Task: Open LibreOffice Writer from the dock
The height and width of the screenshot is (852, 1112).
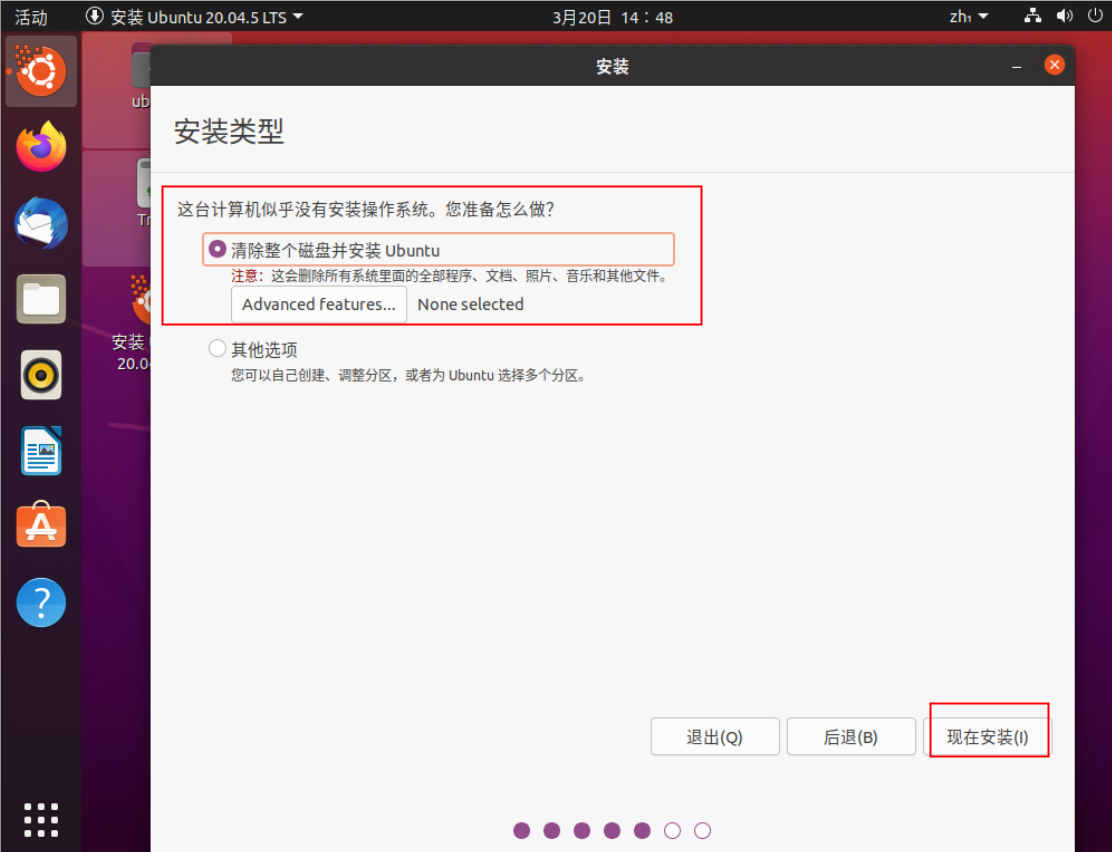Action: coord(41,450)
